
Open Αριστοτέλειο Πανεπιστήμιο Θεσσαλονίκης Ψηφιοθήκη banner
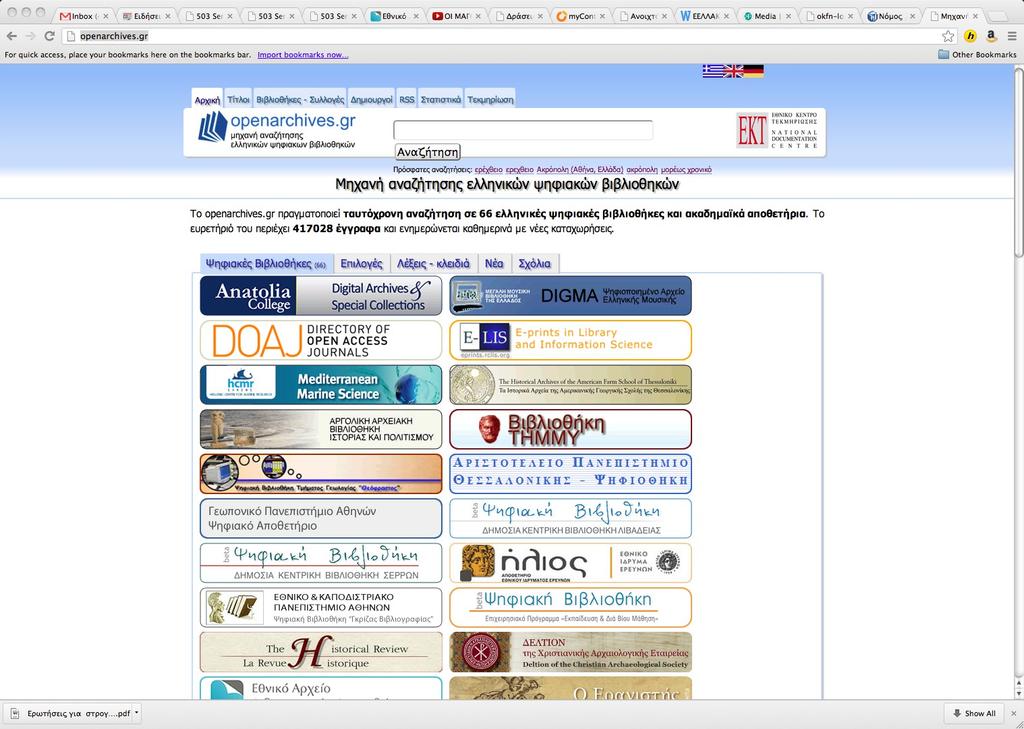(x=570, y=474)
